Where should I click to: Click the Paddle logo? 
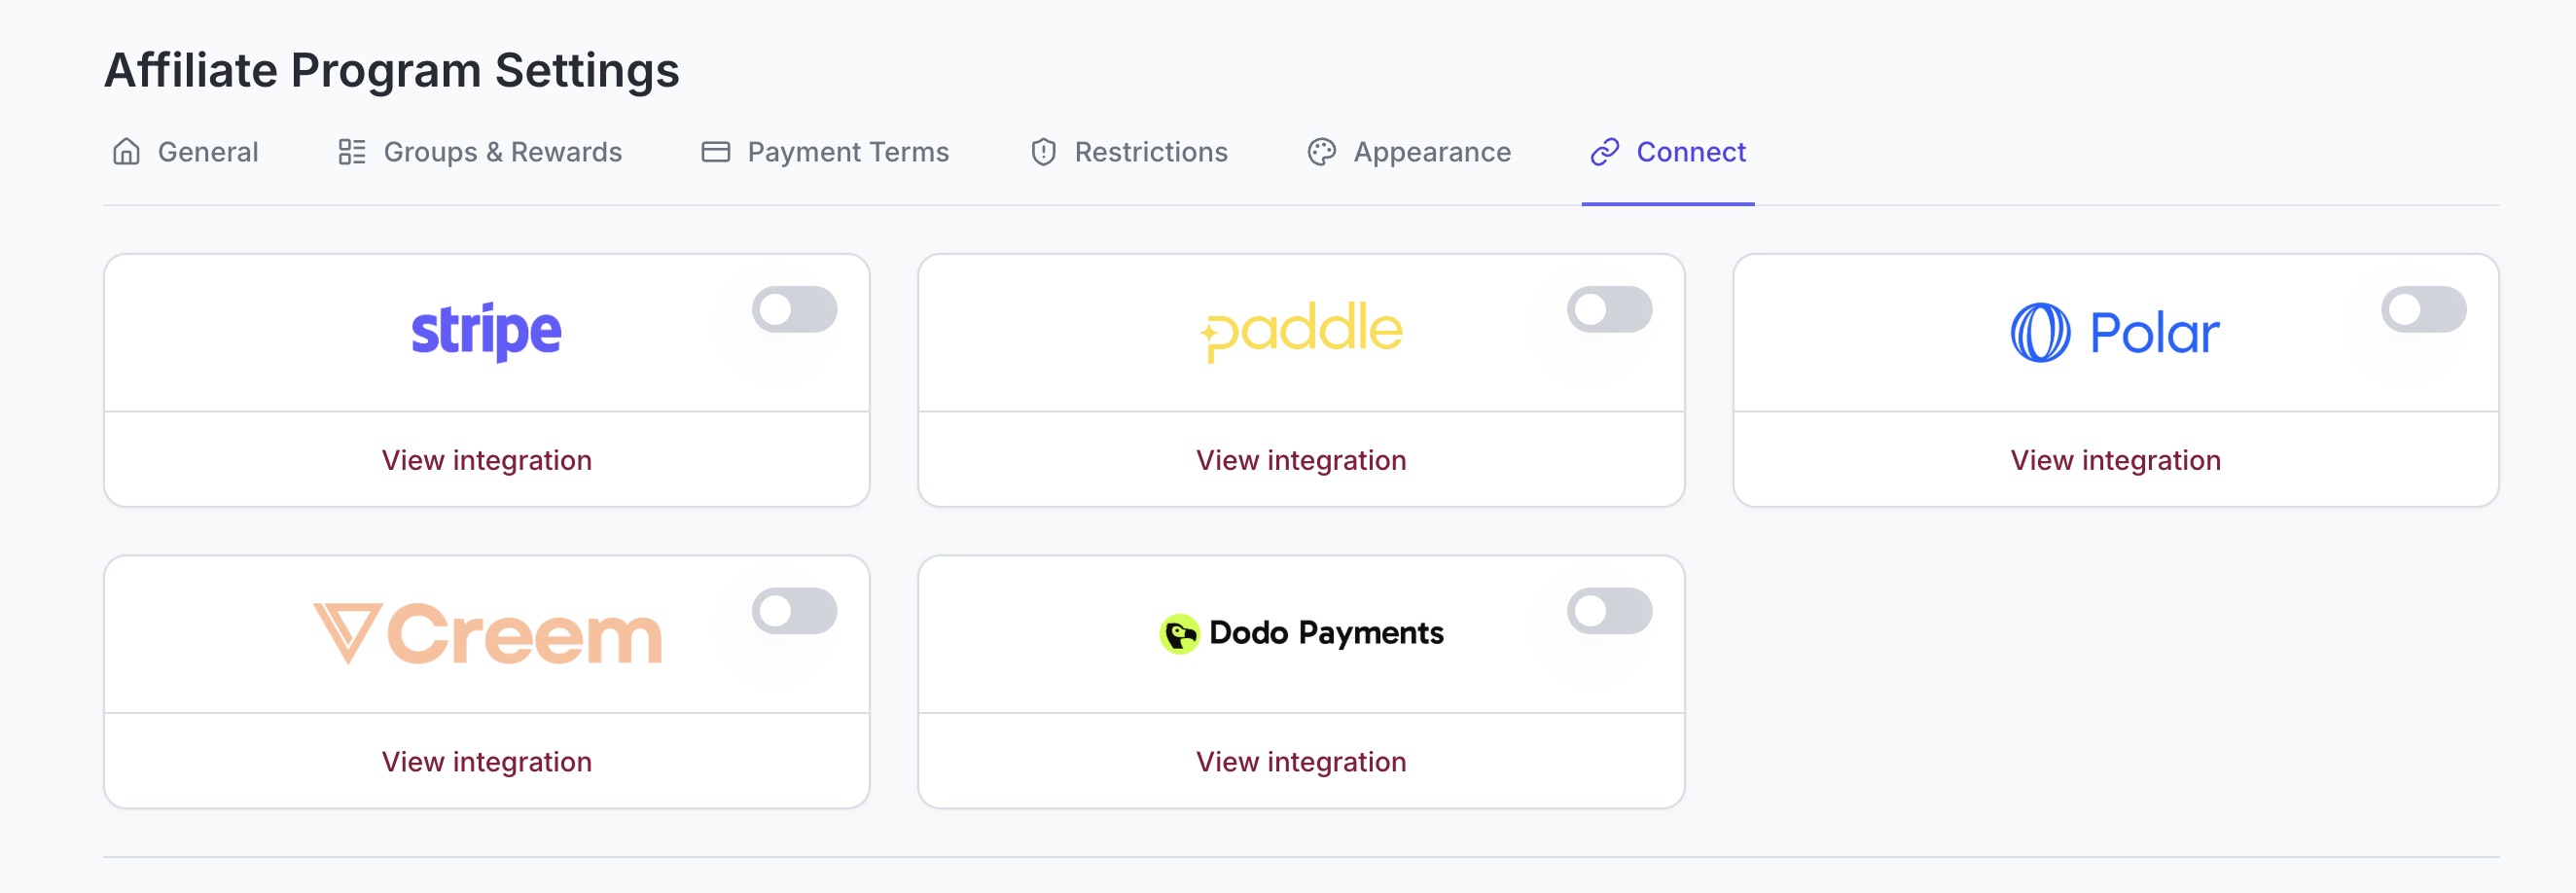[x=1301, y=331]
